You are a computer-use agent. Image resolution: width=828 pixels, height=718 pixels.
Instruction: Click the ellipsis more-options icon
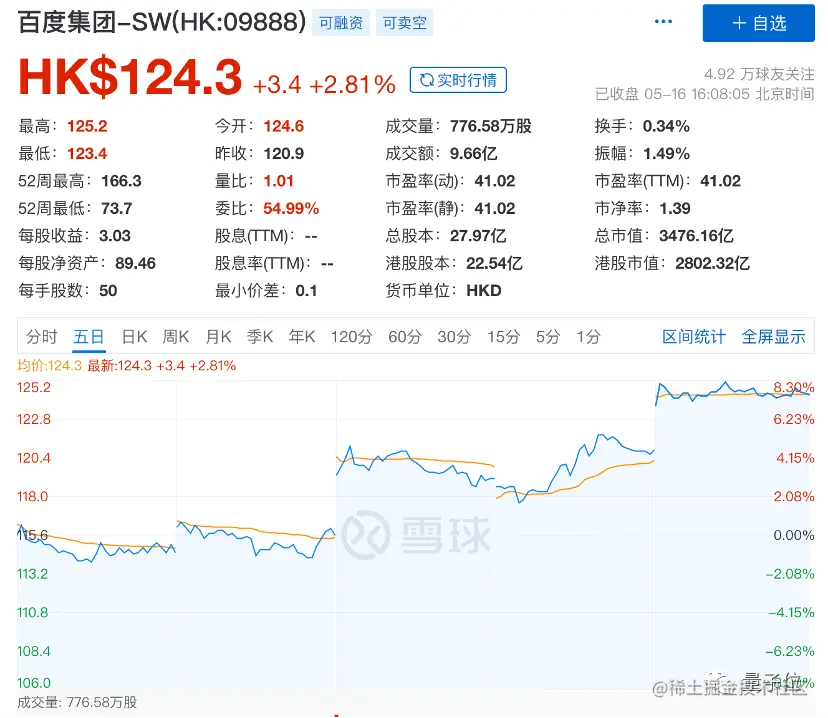click(x=663, y=22)
